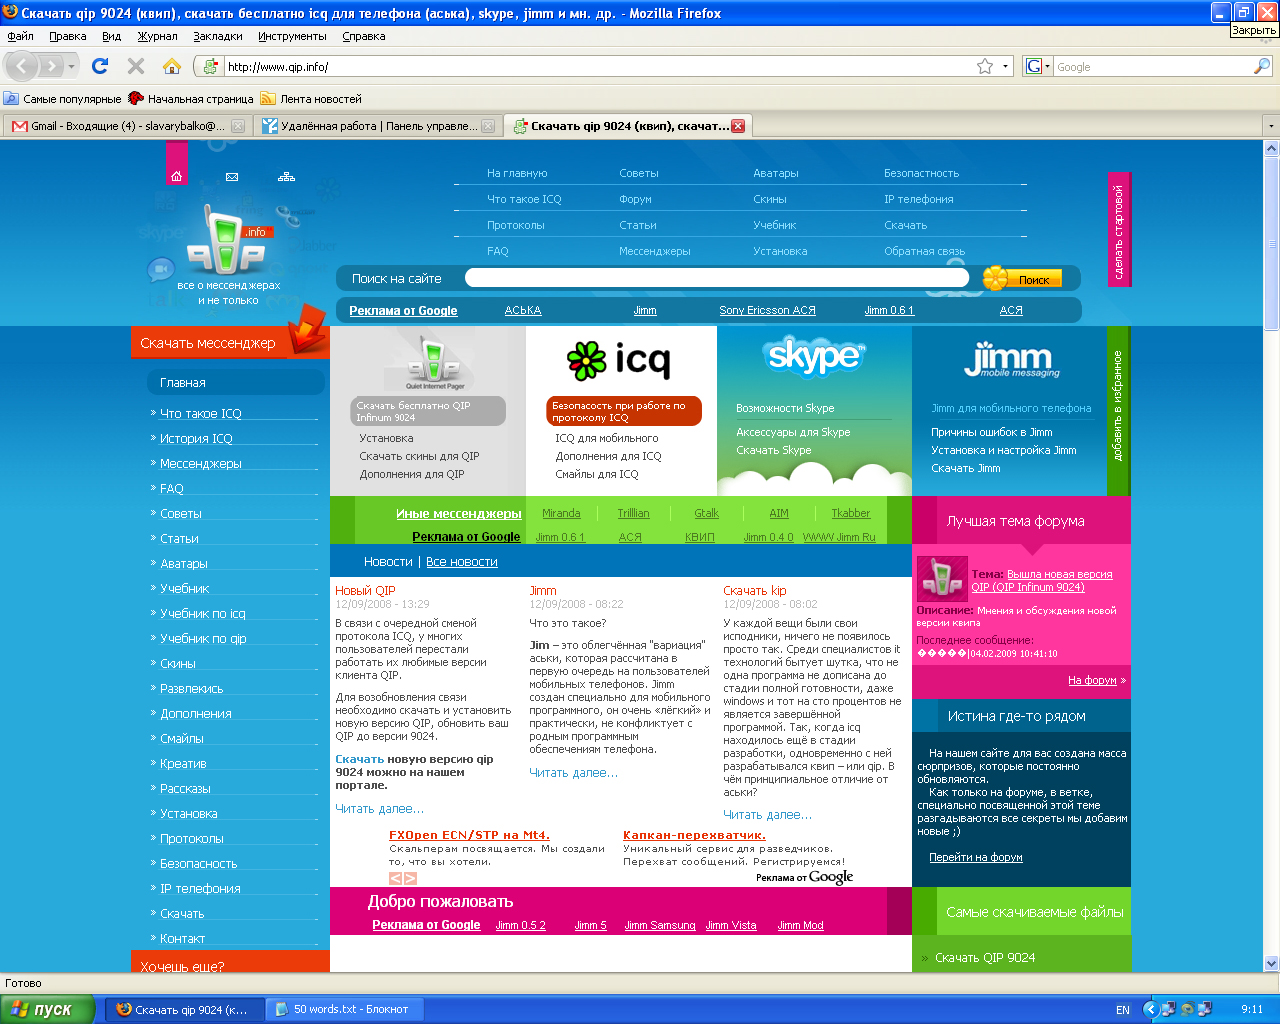Go back using the browser Back arrow
Viewport: 1280px width, 1024px height.
coord(23,67)
